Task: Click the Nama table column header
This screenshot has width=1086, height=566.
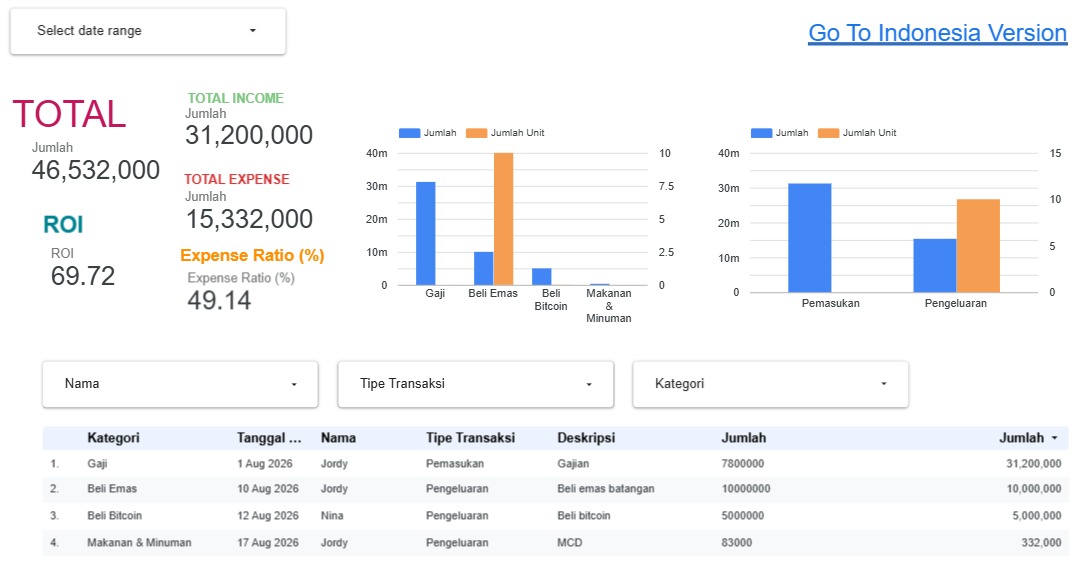Action: pos(338,438)
